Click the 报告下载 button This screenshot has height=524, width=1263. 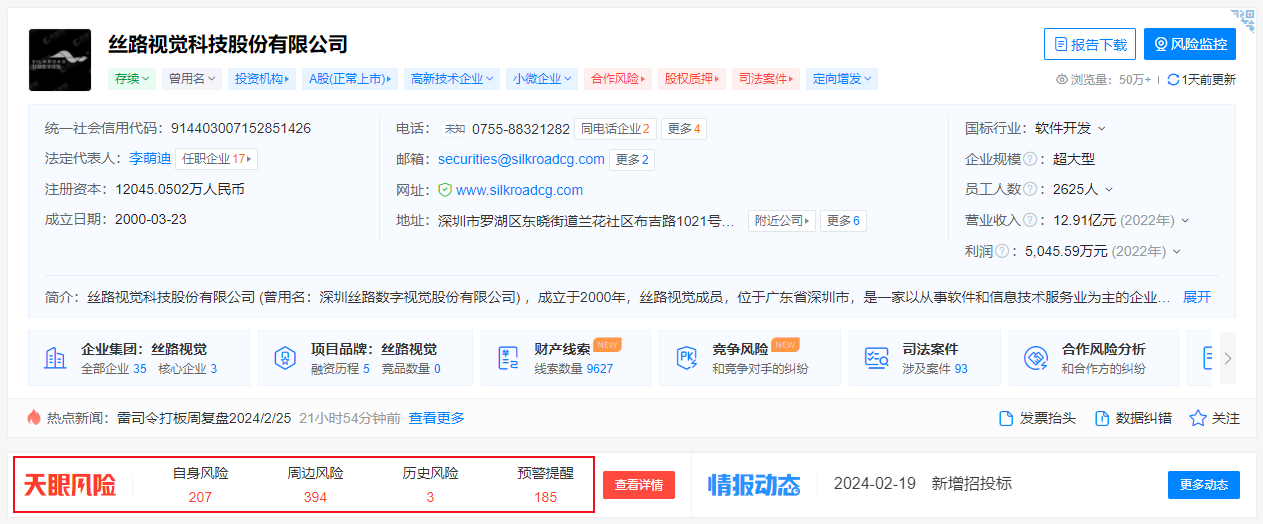pos(1090,44)
